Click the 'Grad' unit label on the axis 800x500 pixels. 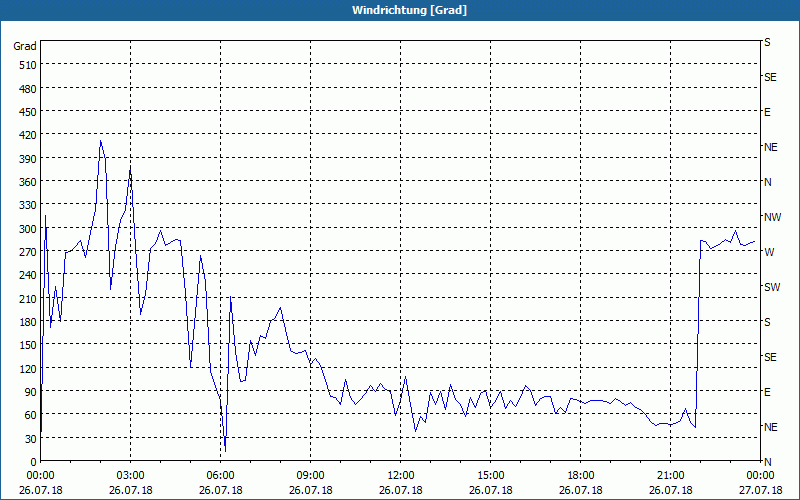pyautogui.click(x=25, y=46)
